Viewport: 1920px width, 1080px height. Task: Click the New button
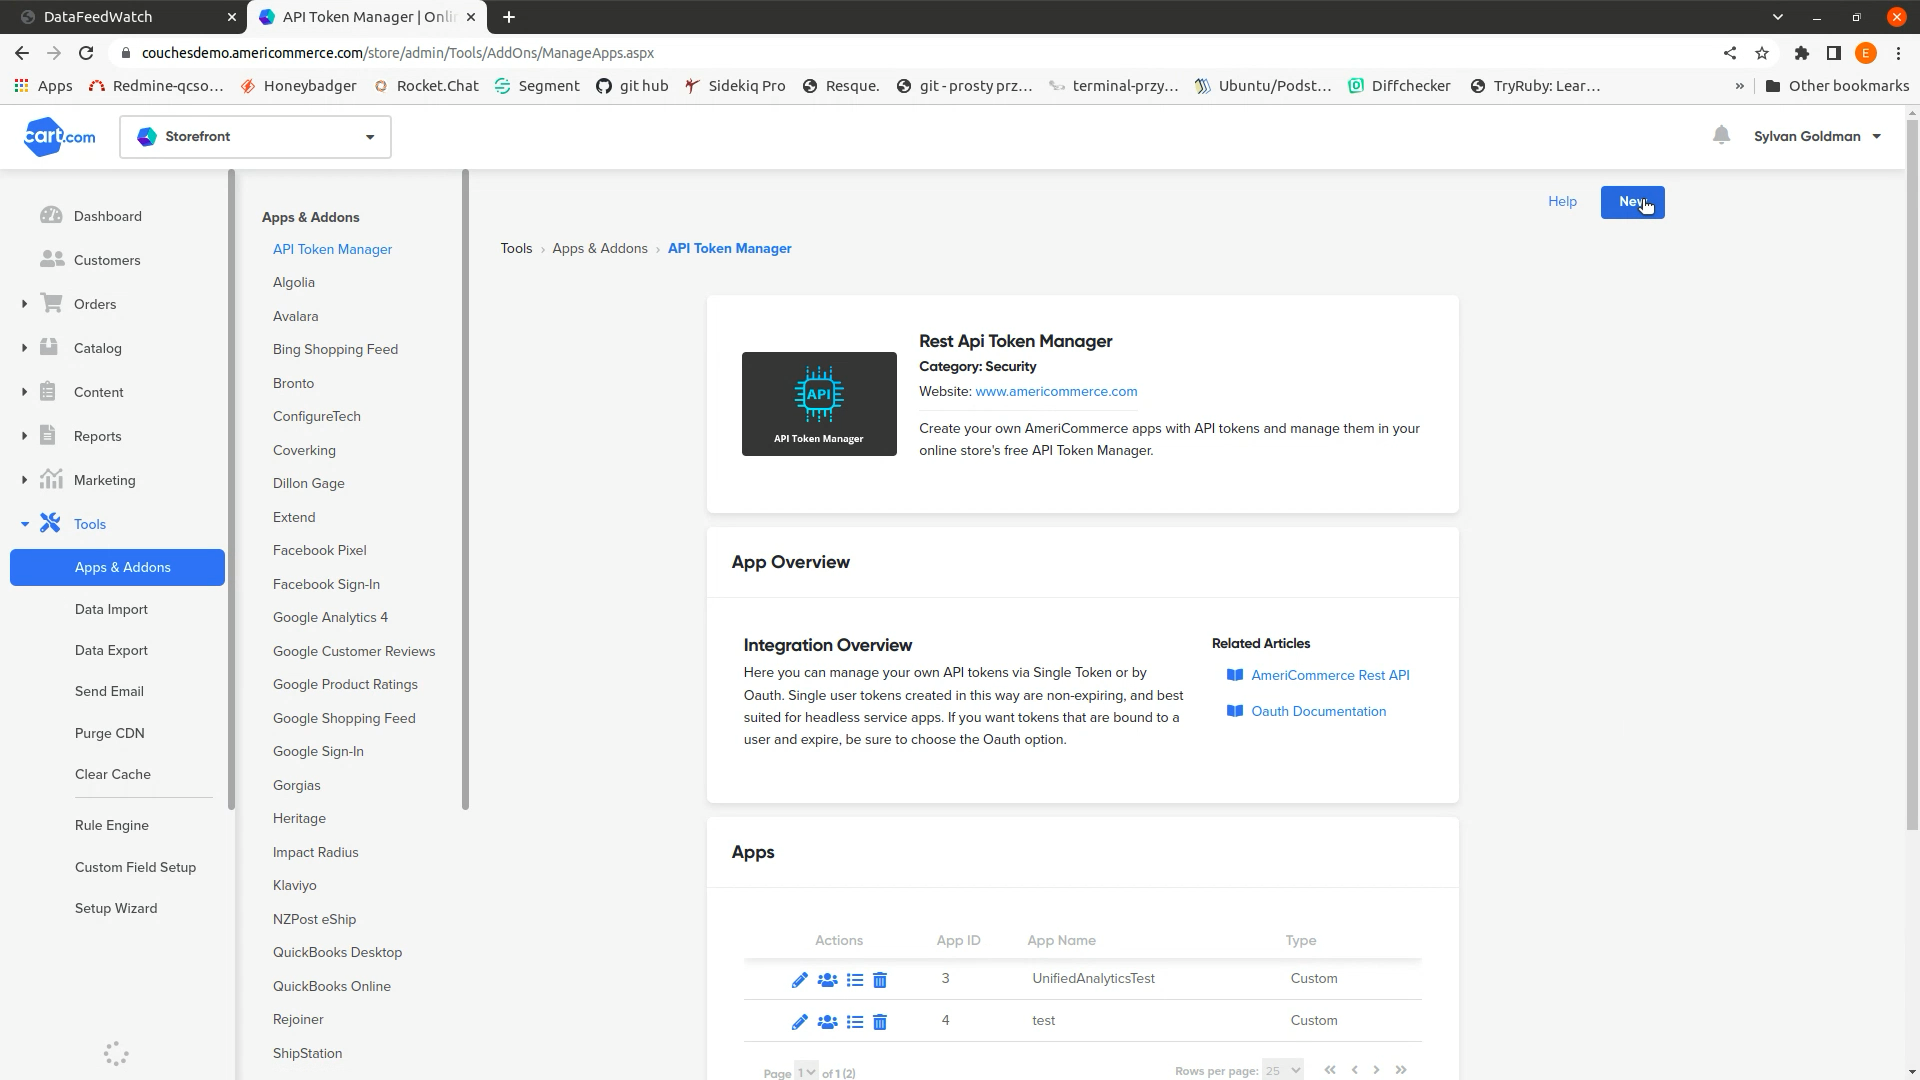[x=1632, y=202]
